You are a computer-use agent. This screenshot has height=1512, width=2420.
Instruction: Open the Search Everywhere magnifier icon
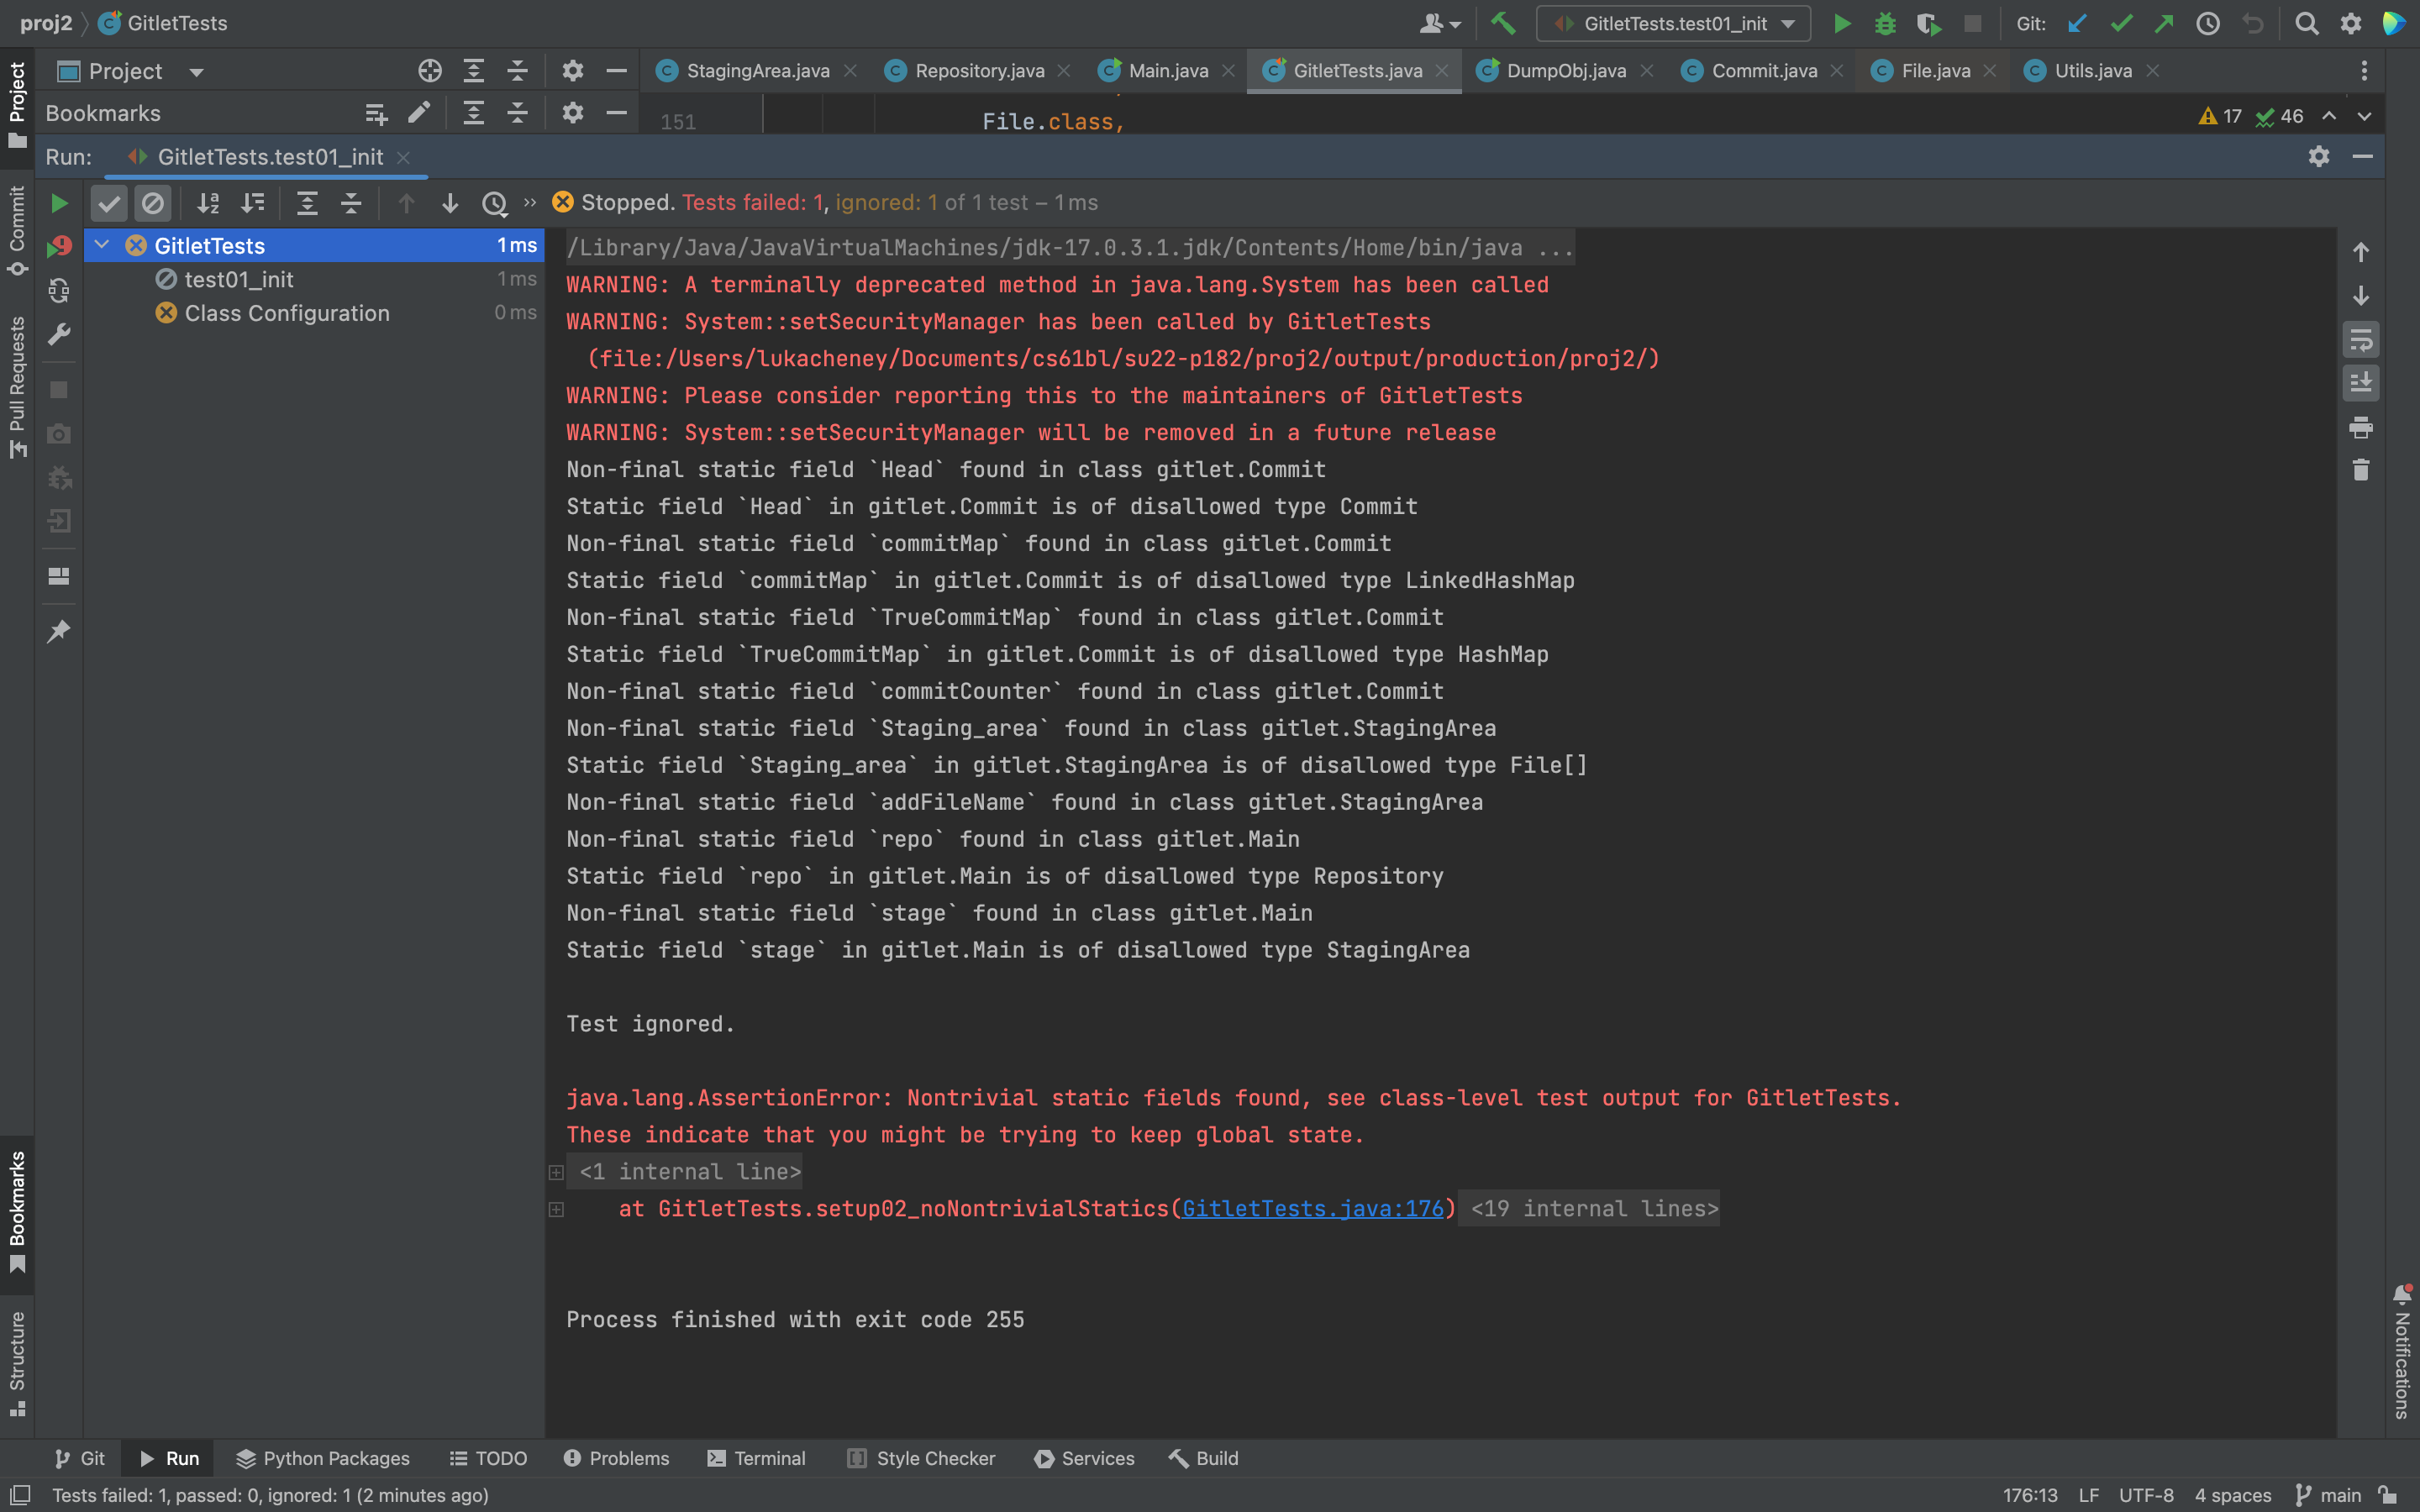[x=2307, y=23]
